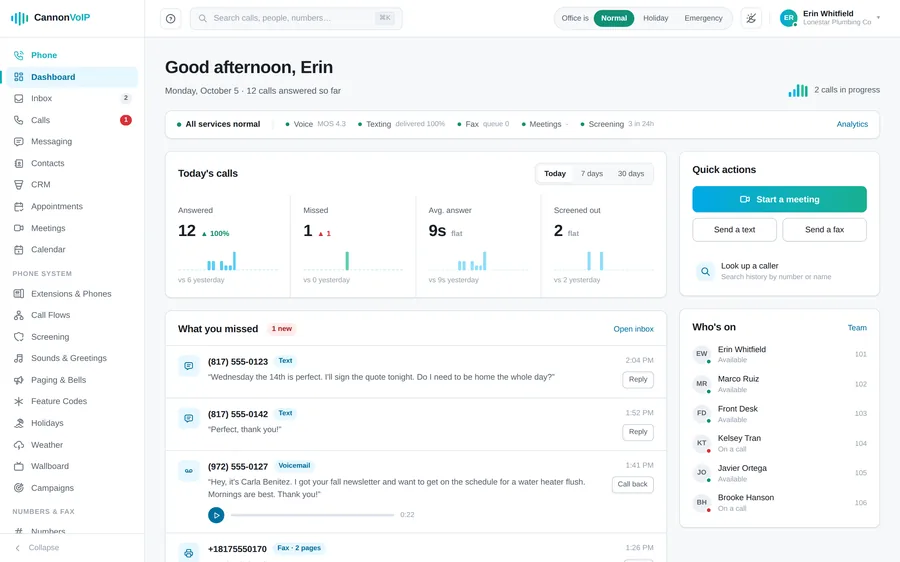Click the weather/sun icon button in header
Image resolution: width=900 pixels, height=562 pixels.
point(751,18)
